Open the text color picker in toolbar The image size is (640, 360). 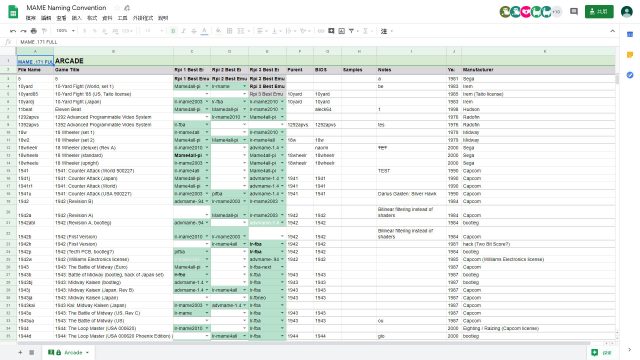(x=204, y=31)
